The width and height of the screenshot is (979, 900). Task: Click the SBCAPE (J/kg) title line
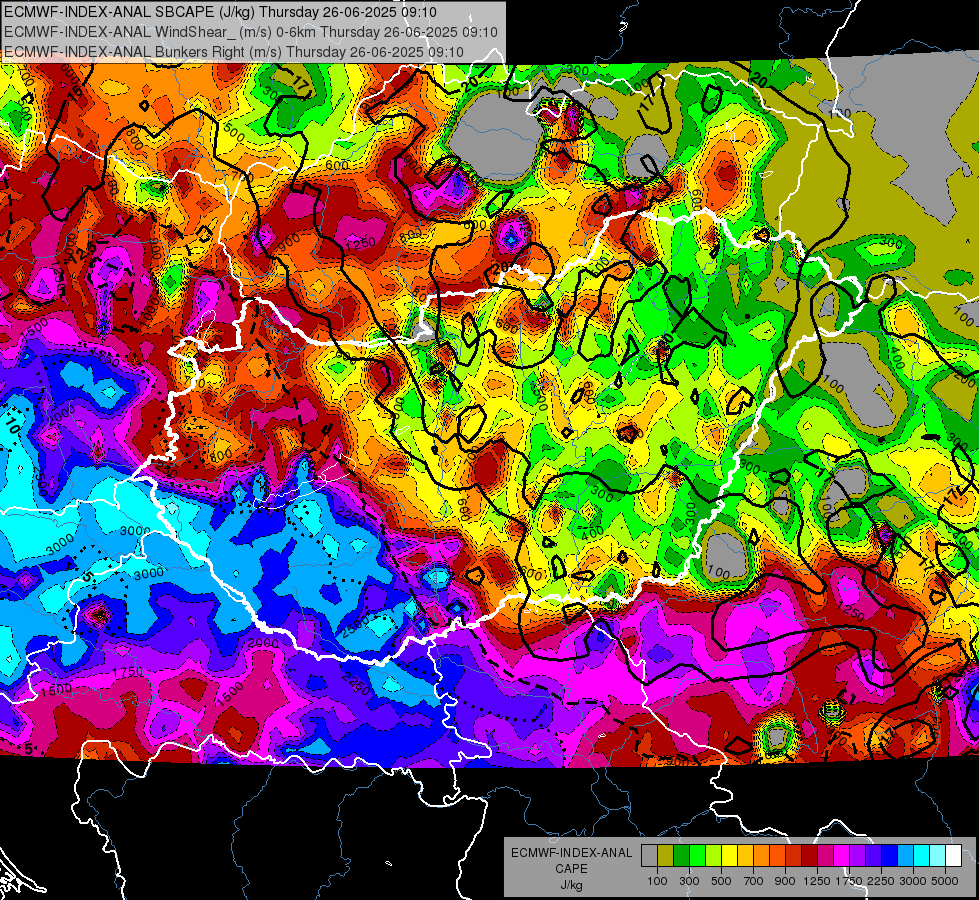click(x=220, y=12)
